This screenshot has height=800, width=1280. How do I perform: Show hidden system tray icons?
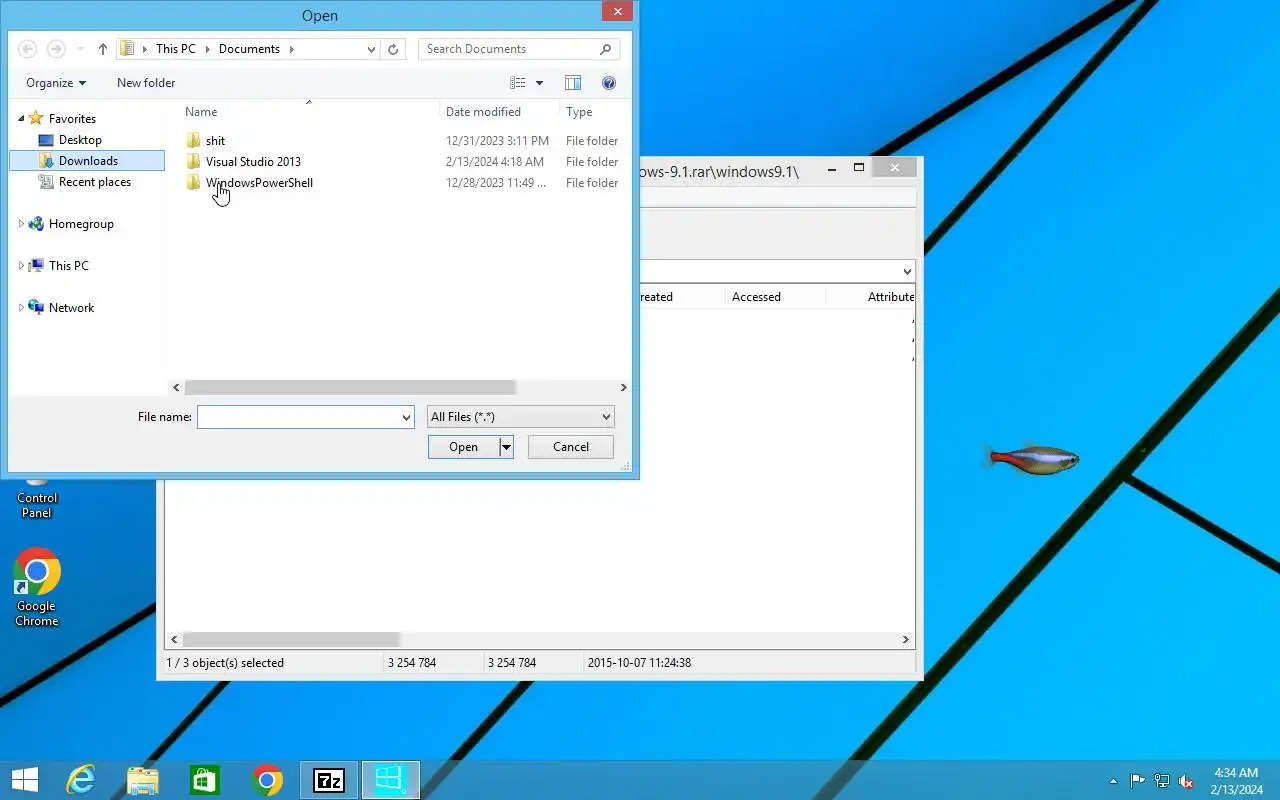coord(1113,781)
